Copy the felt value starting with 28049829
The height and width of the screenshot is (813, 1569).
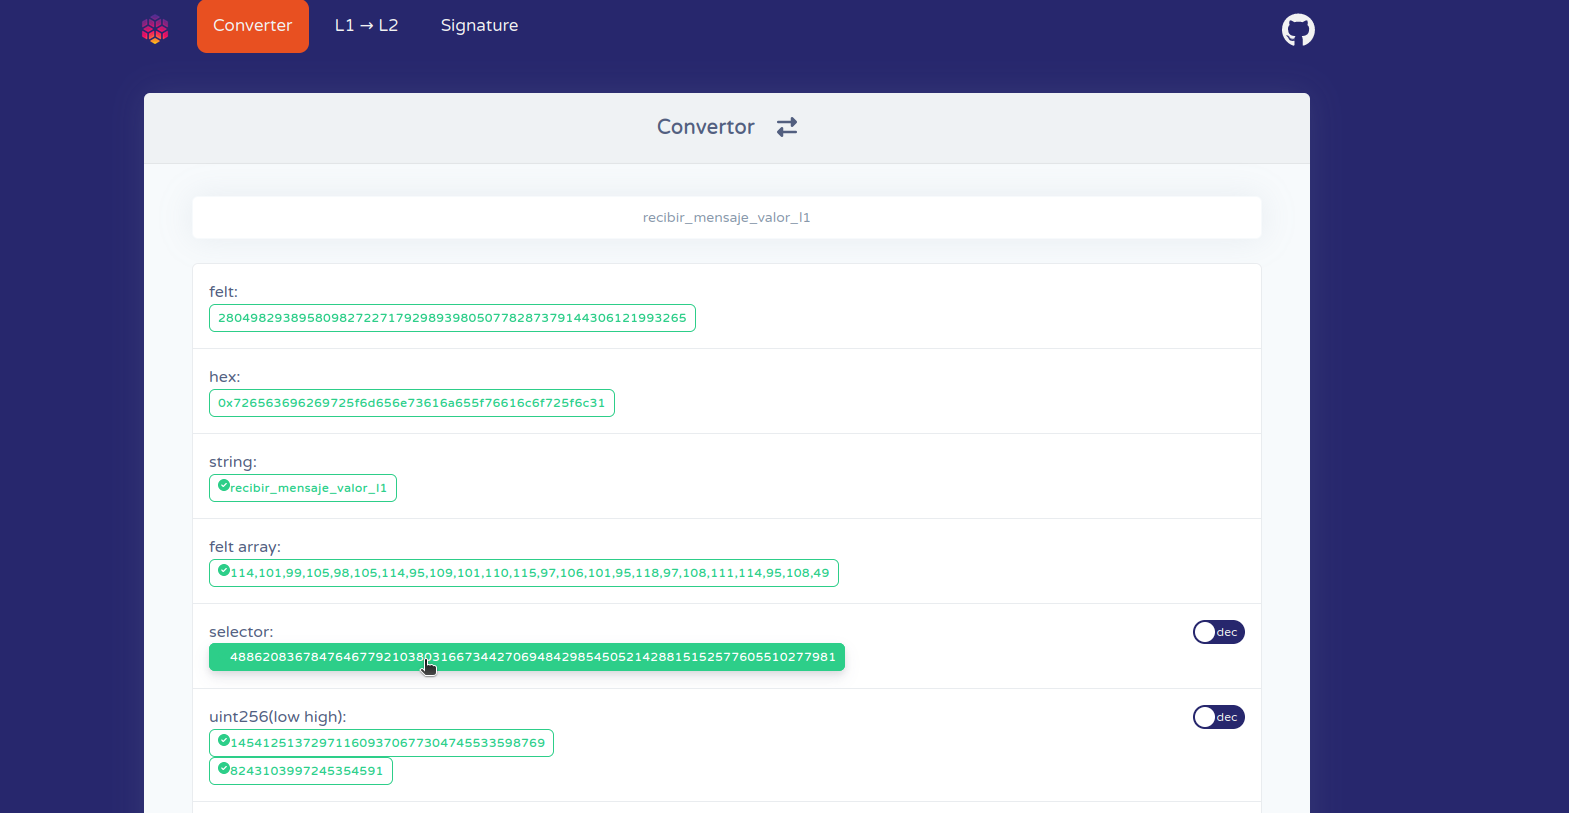[452, 318]
